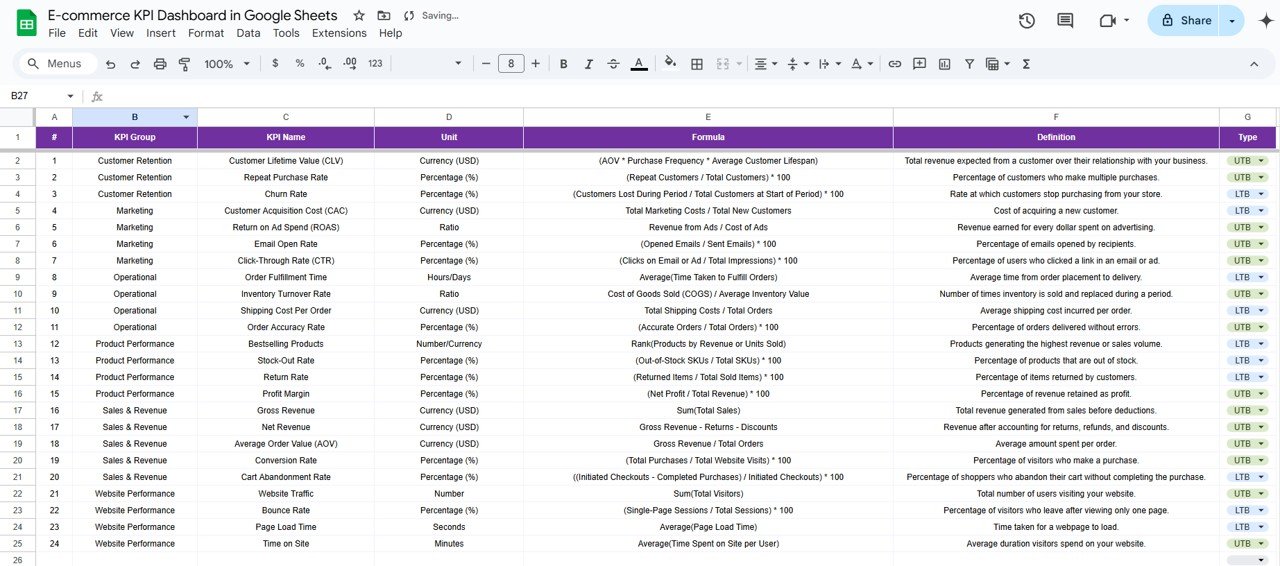This screenshot has width=1280, height=566.
Task: Open the Extensions menu
Action: click(x=339, y=33)
